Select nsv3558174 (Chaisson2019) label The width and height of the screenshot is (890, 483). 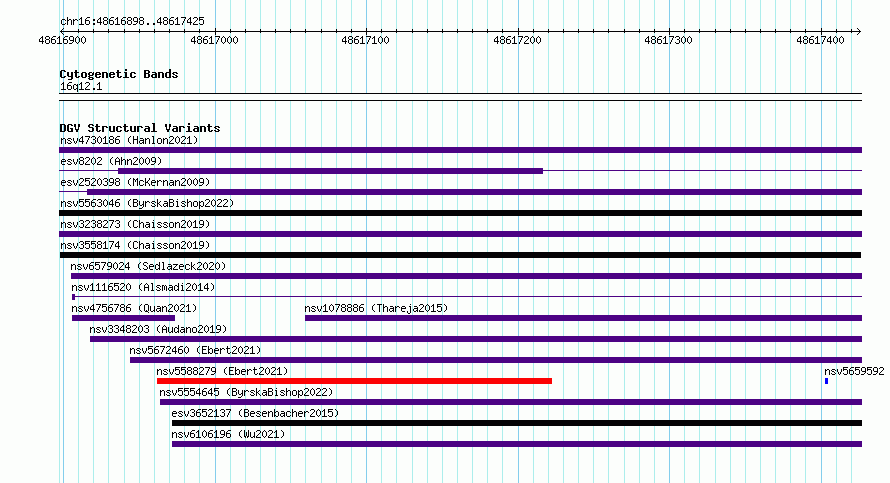click(135, 245)
